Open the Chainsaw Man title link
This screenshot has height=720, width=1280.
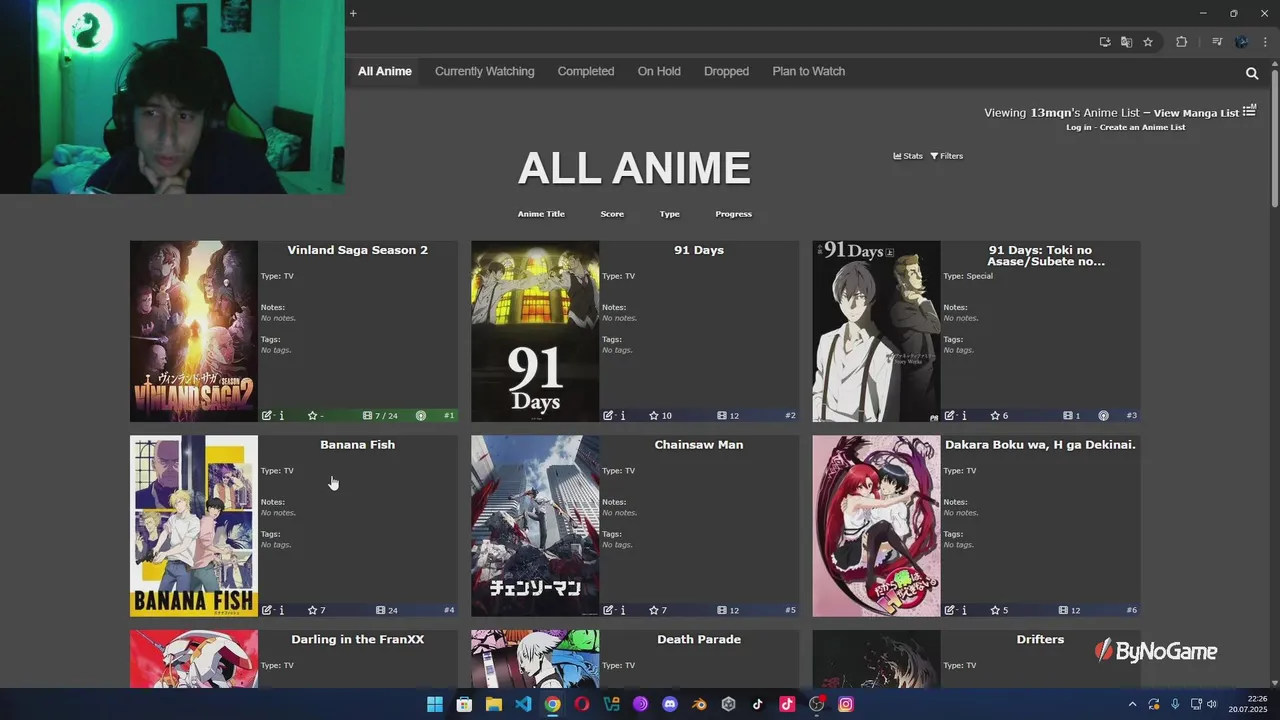(699, 445)
